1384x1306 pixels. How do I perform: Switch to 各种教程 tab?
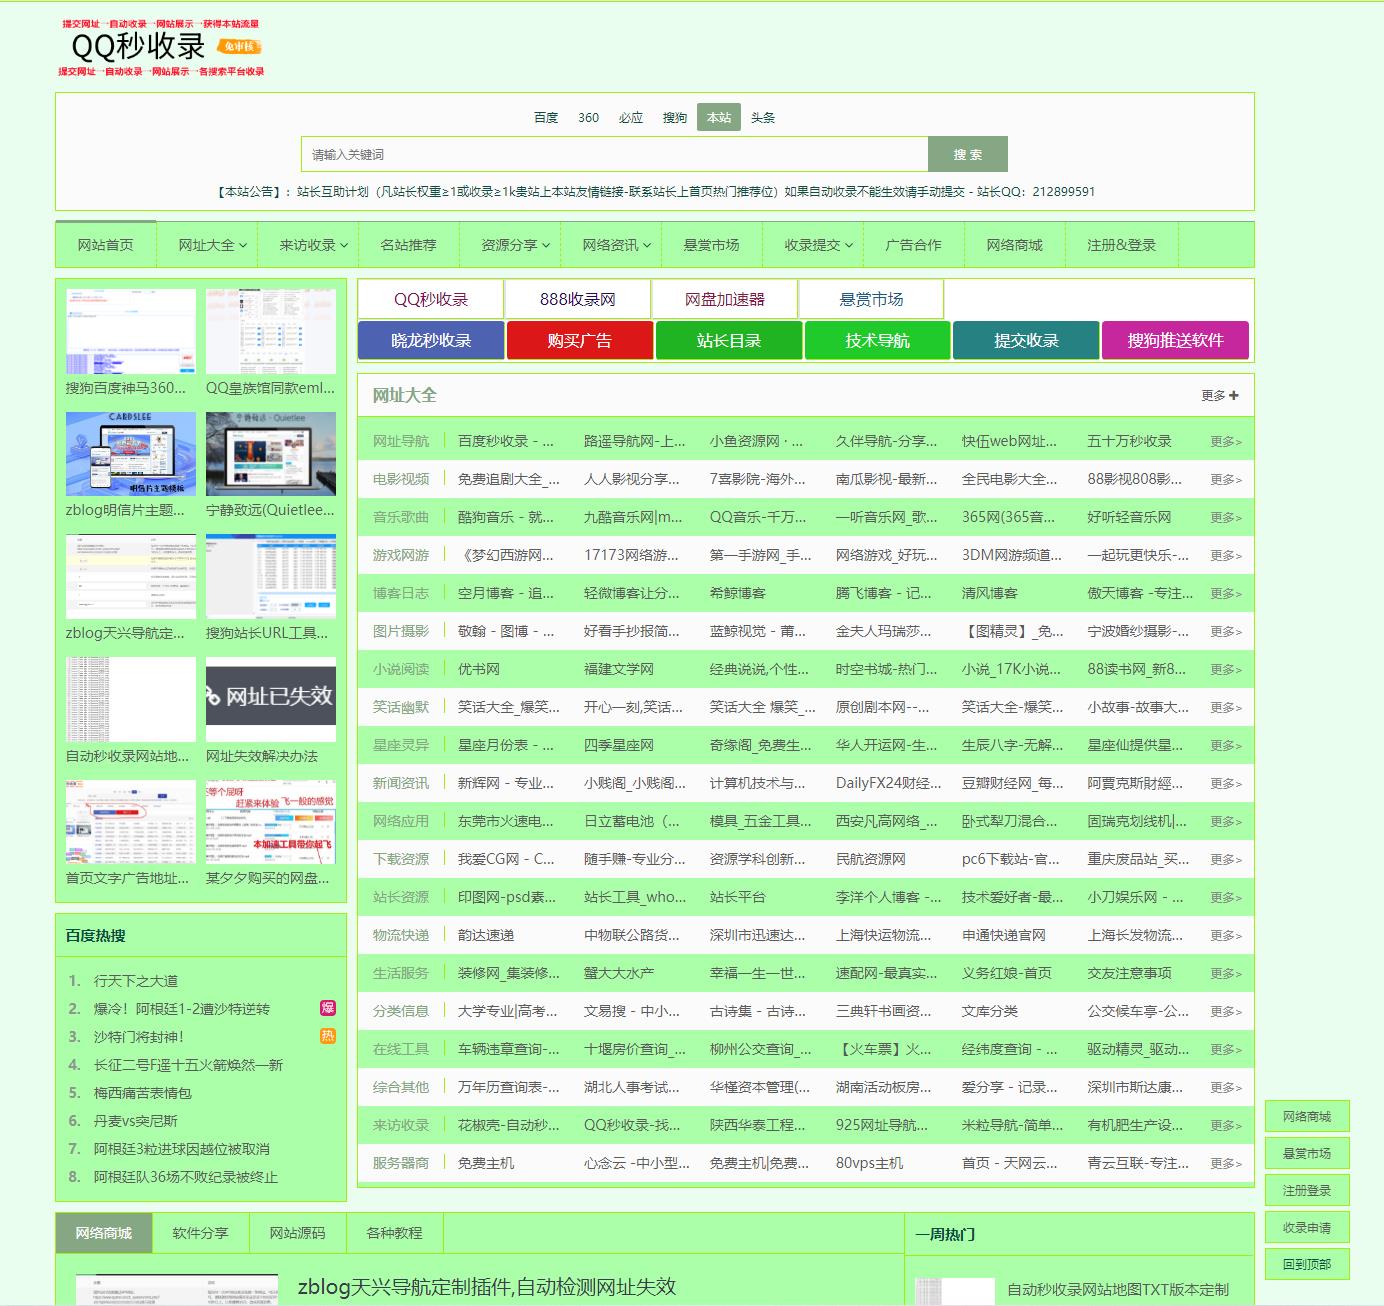394,1233
